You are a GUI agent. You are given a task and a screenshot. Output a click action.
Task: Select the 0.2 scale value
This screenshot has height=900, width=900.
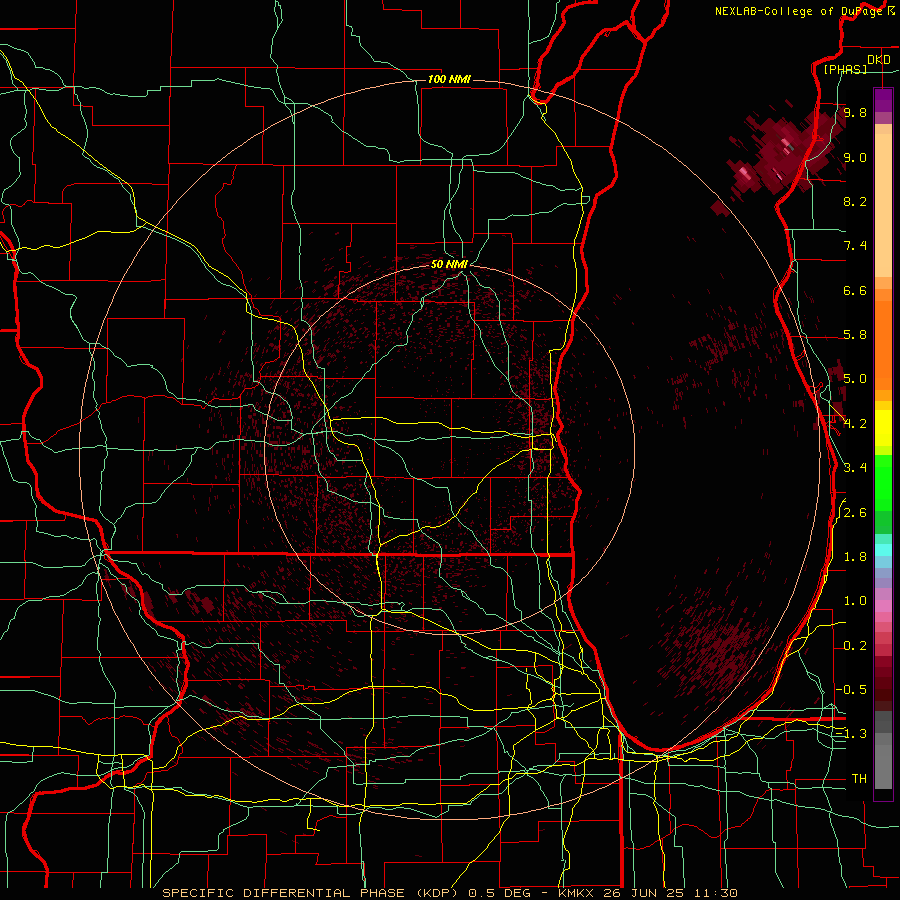point(855,646)
